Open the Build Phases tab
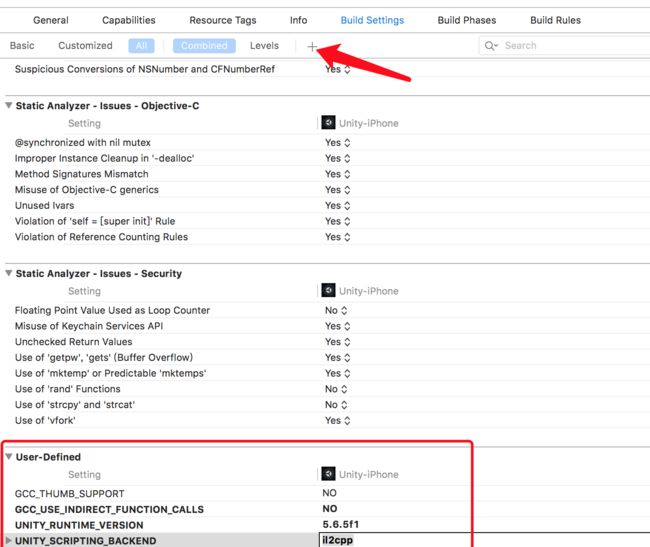 tap(467, 20)
